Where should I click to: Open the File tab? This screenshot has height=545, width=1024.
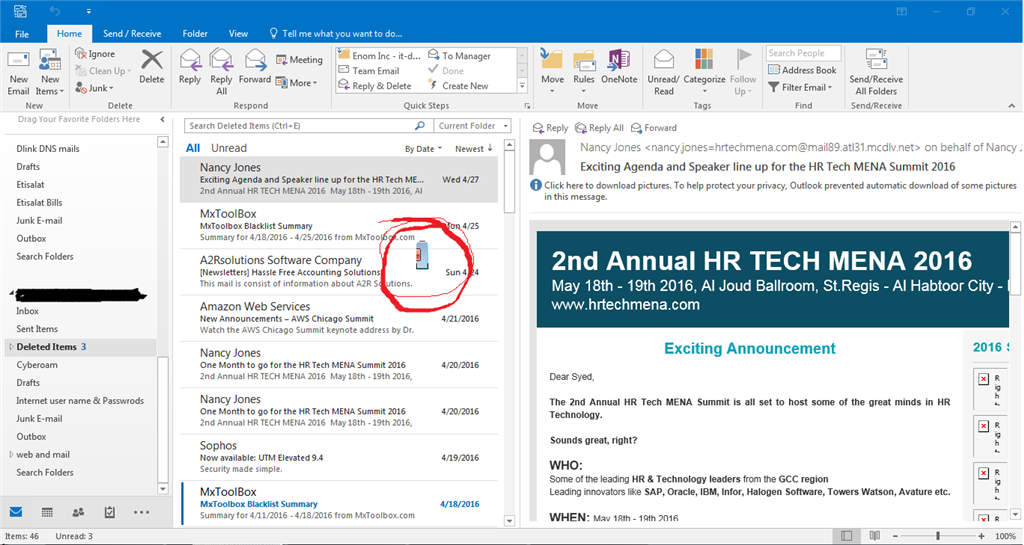pos(22,34)
